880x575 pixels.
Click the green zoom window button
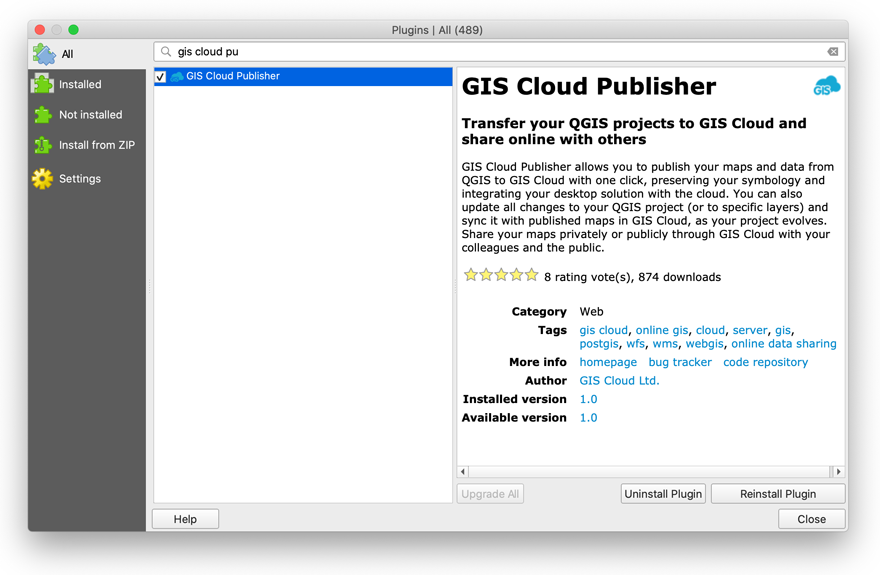click(x=74, y=30)
